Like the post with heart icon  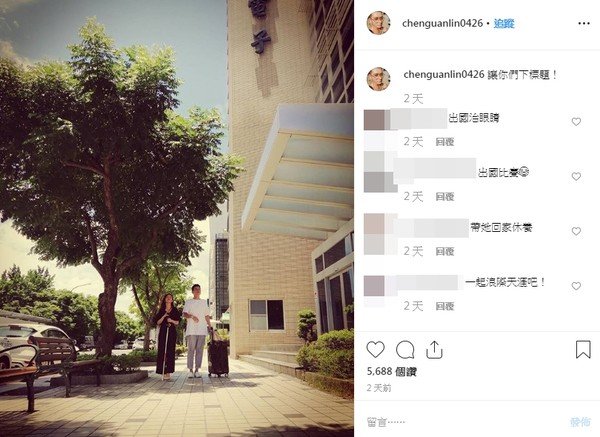pyautogui.click(x=375, y=349)
